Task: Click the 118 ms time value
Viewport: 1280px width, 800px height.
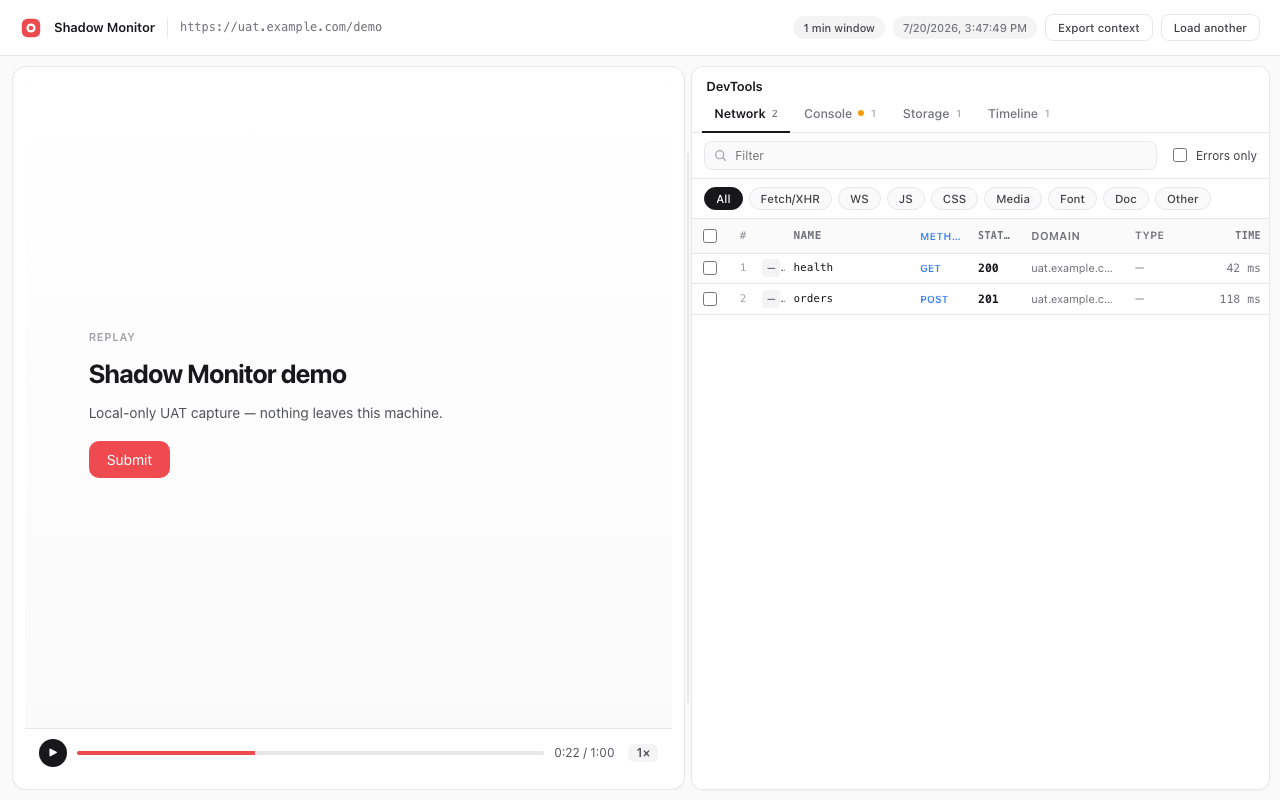Action: [x=1240, y=299]
